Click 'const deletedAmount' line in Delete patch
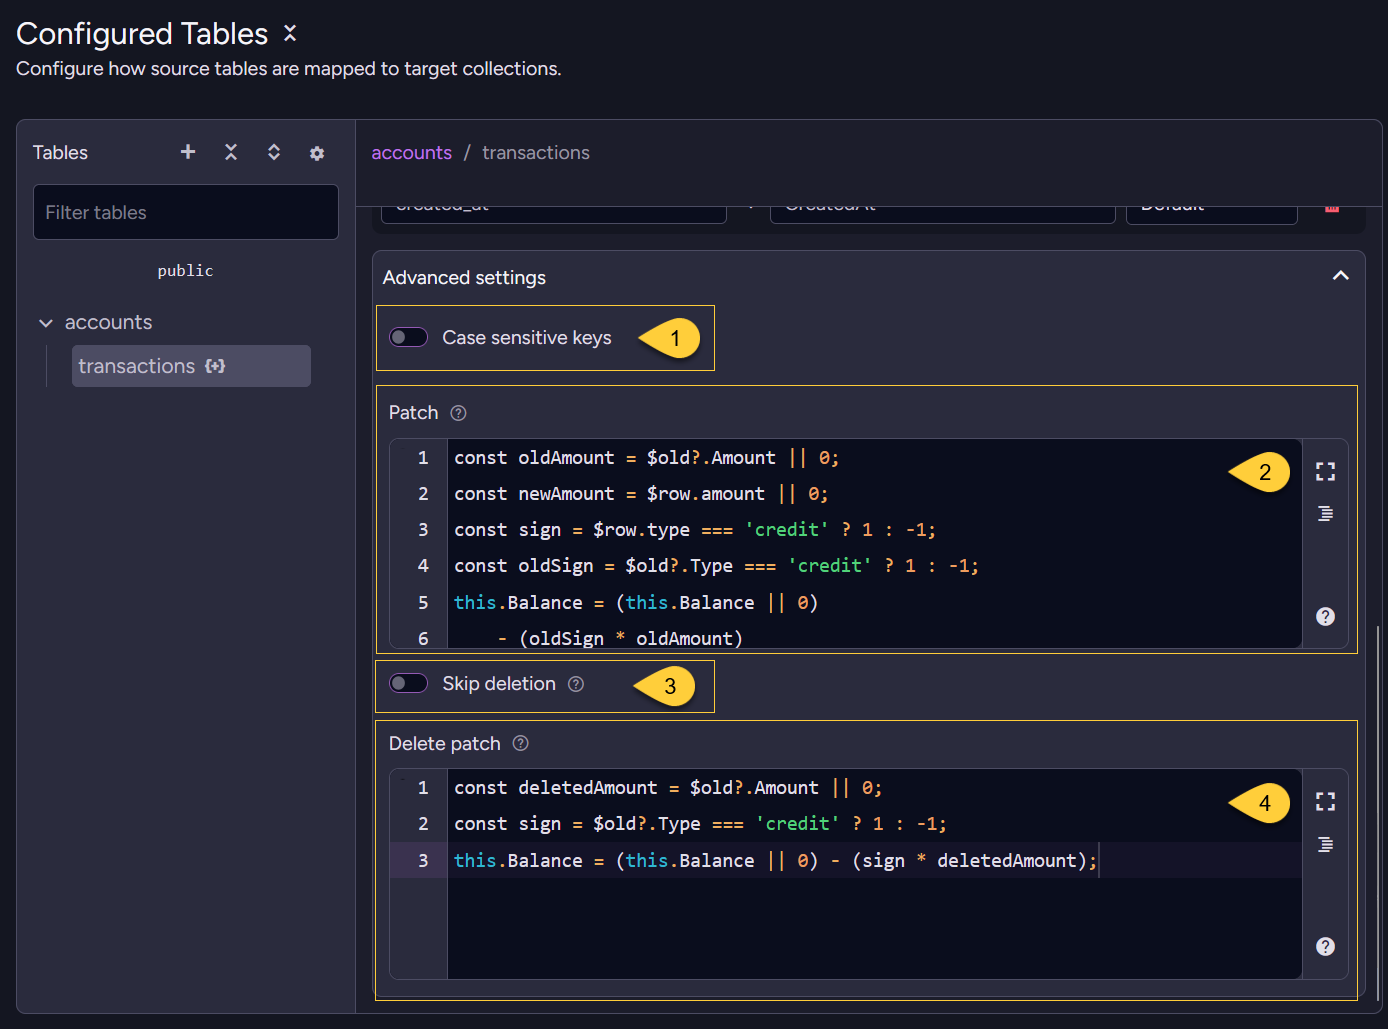1388x1029 pixels. tap(668, 787)
